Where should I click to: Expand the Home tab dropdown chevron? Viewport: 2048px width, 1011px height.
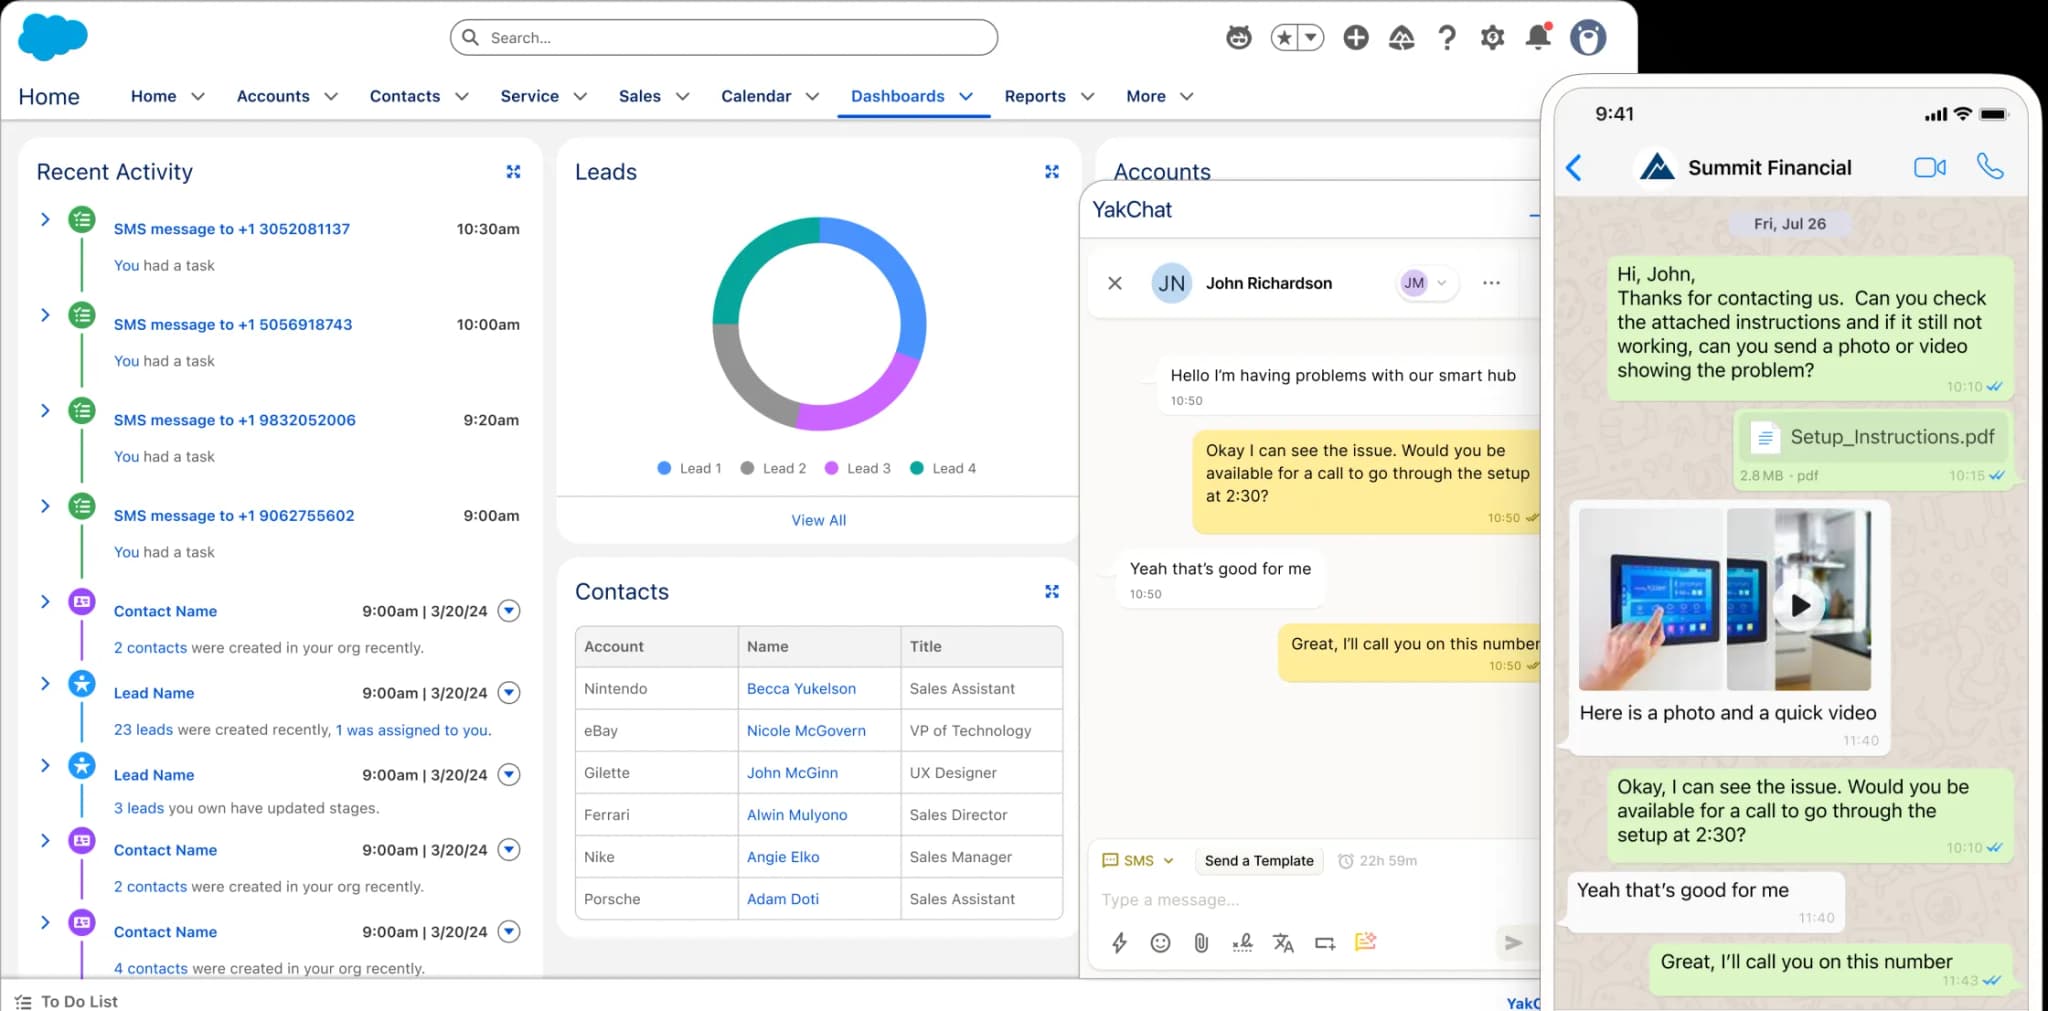tap(198, 97)
